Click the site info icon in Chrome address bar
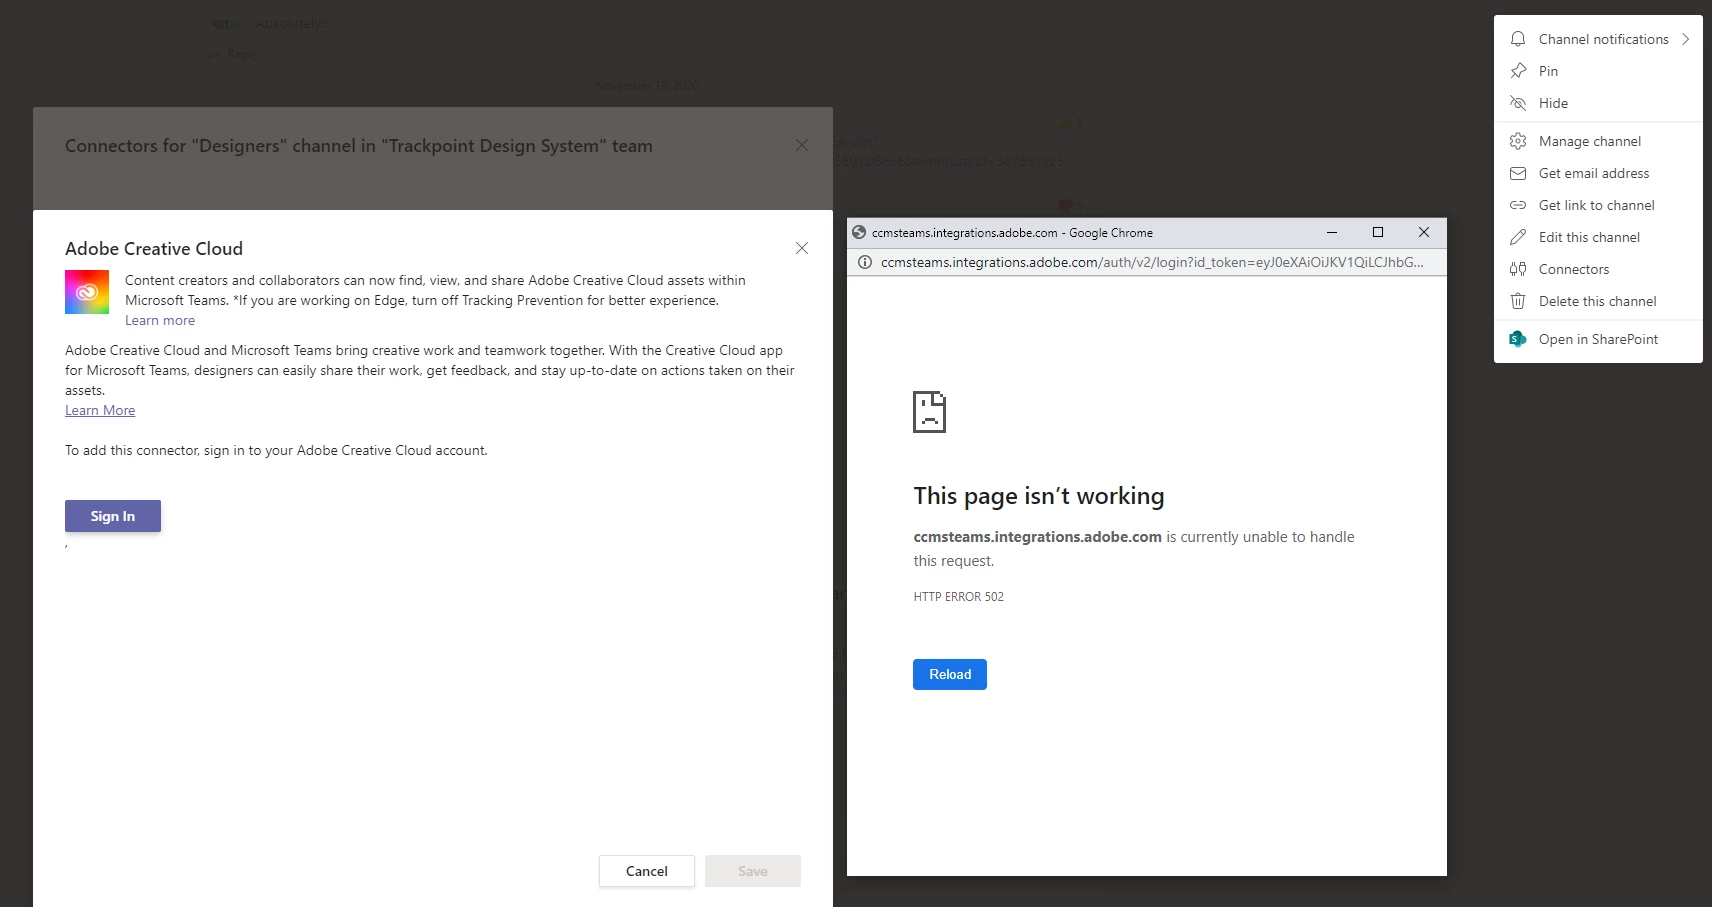The height and width of the screenshot is (907, 1712). point(865,262)
